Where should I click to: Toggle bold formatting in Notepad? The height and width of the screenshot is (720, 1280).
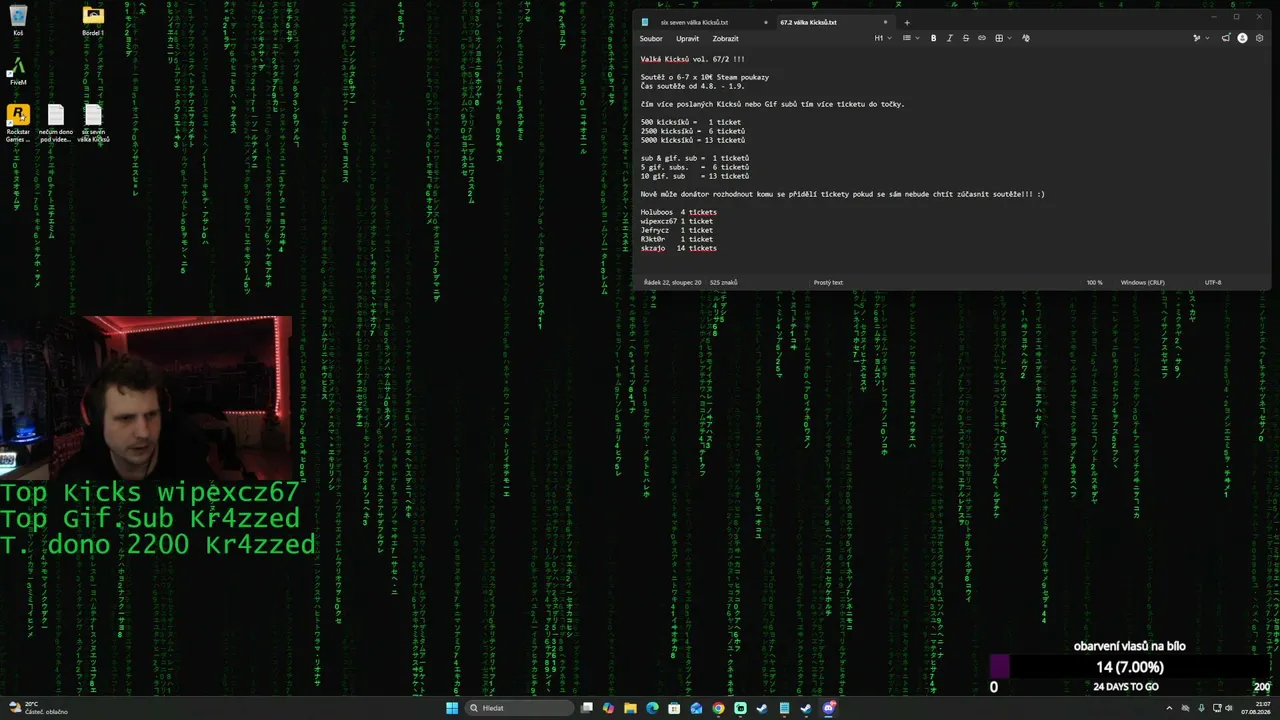[x=933, y=38]
